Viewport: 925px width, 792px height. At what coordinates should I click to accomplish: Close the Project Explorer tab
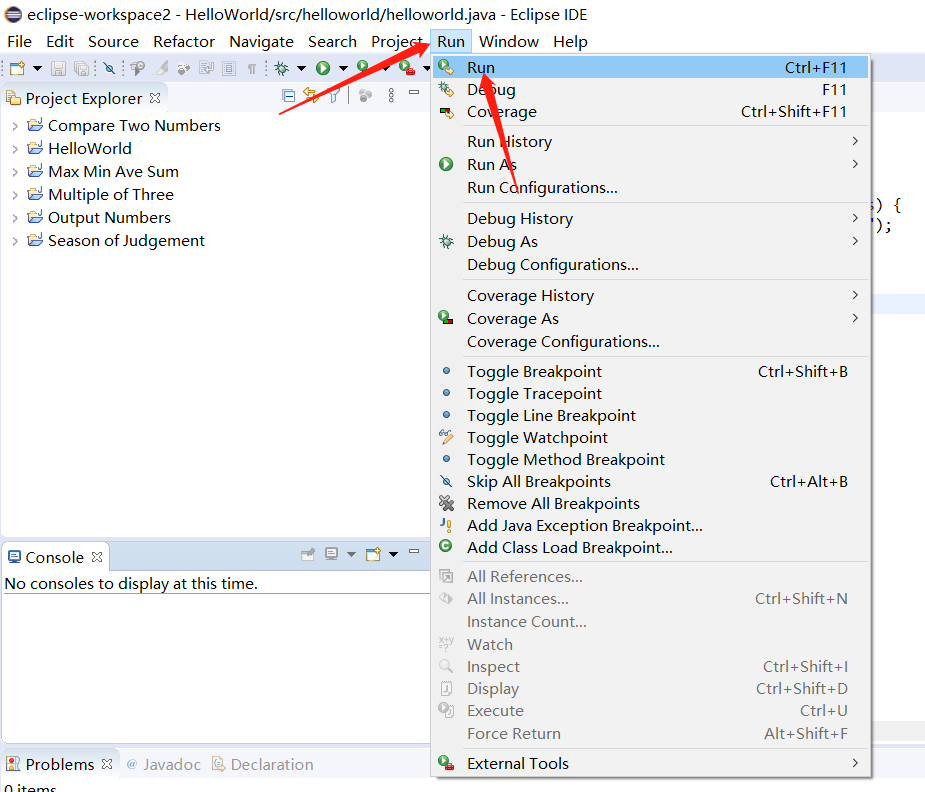[155, 98]
